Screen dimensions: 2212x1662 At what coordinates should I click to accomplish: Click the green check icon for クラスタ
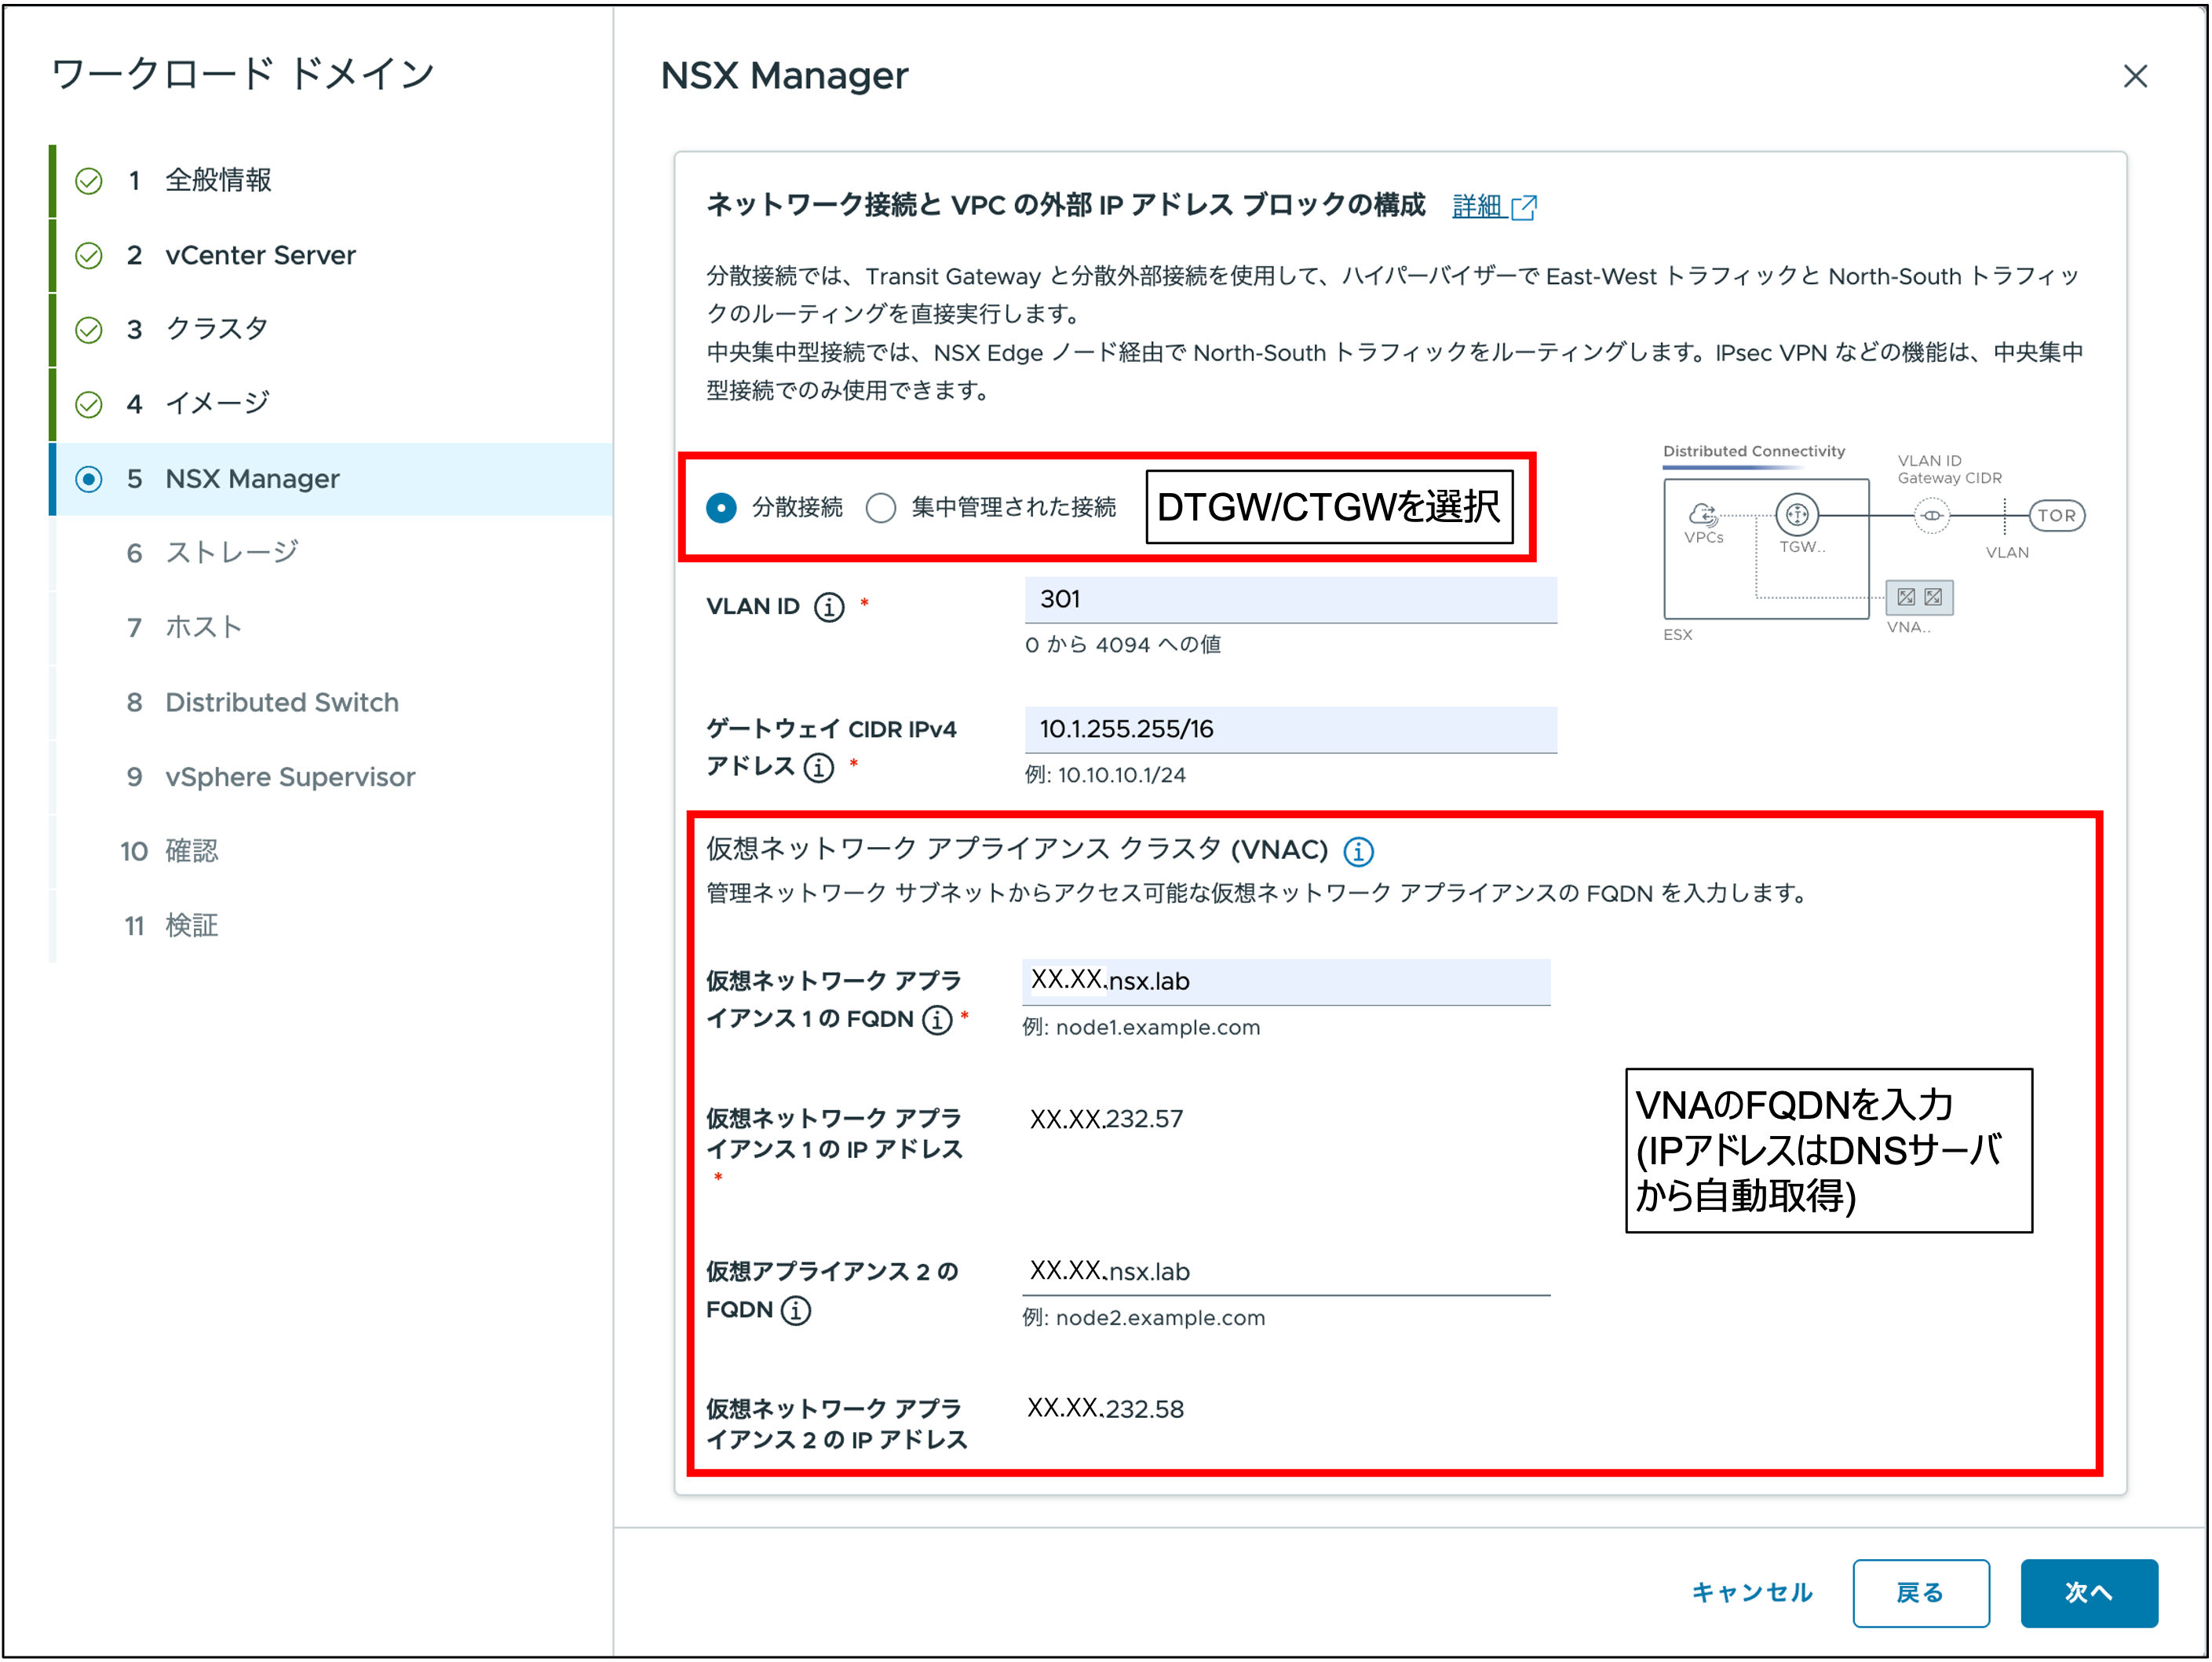pos(89,330)
